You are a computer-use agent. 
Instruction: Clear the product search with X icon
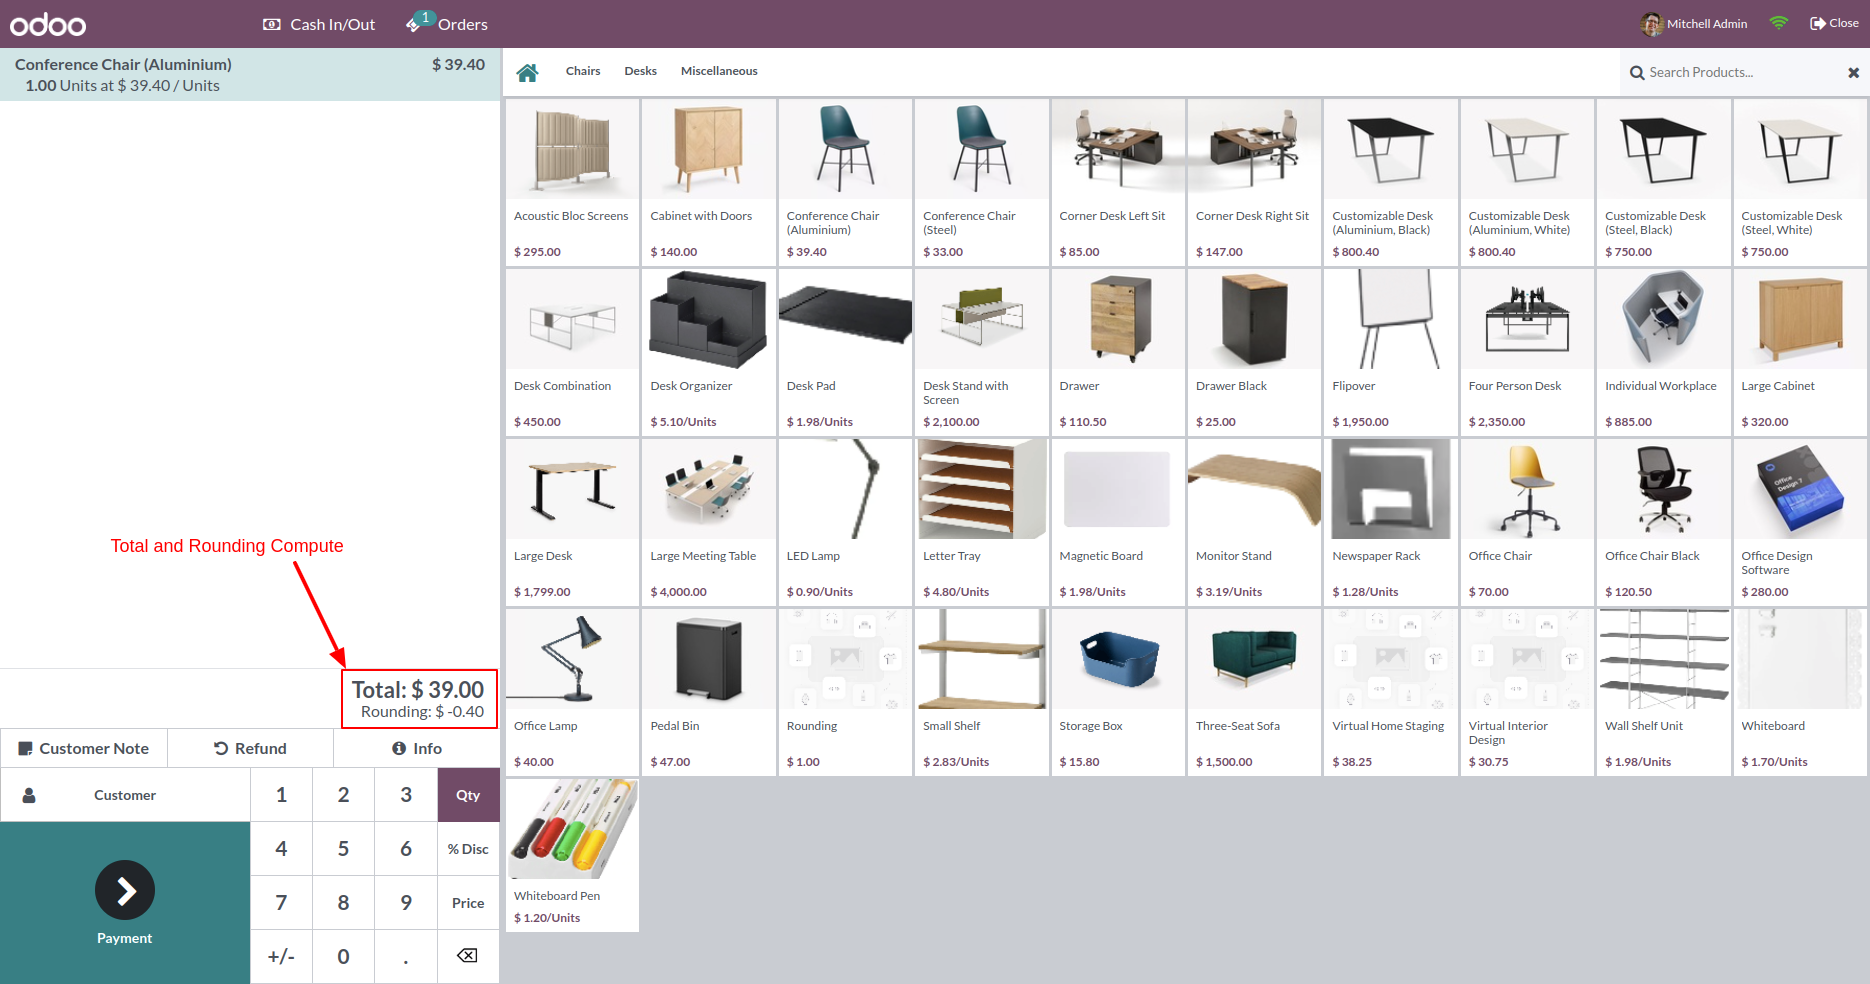[x=1853, y=73]
